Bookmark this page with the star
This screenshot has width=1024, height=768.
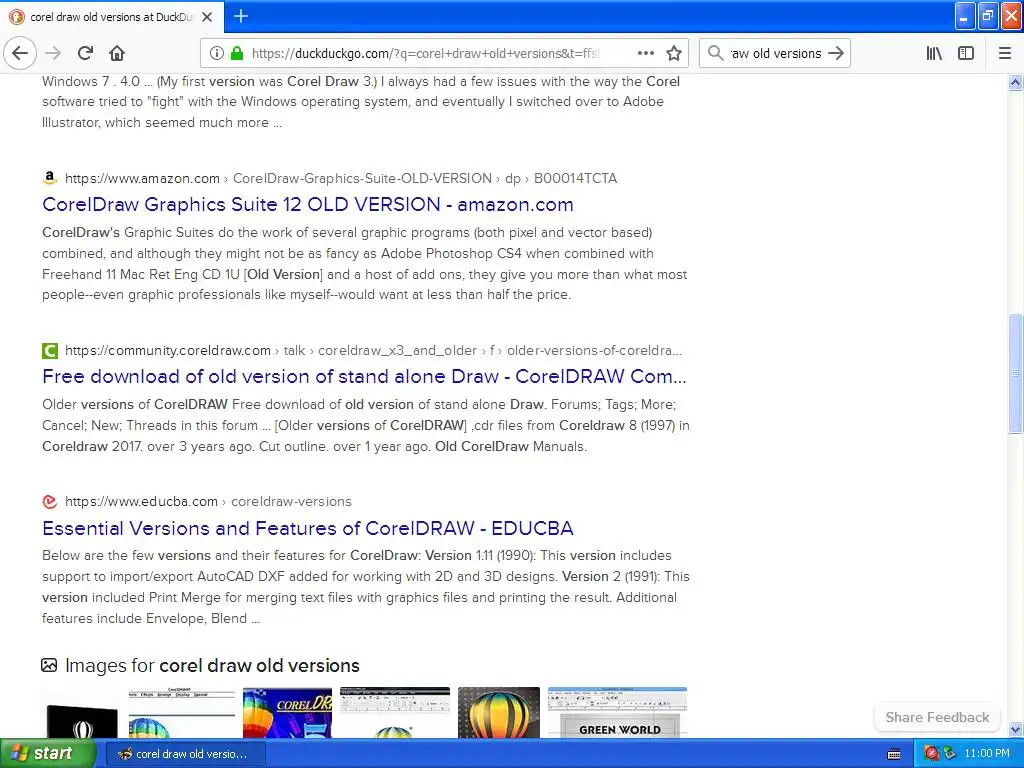[x=674, y=53]
